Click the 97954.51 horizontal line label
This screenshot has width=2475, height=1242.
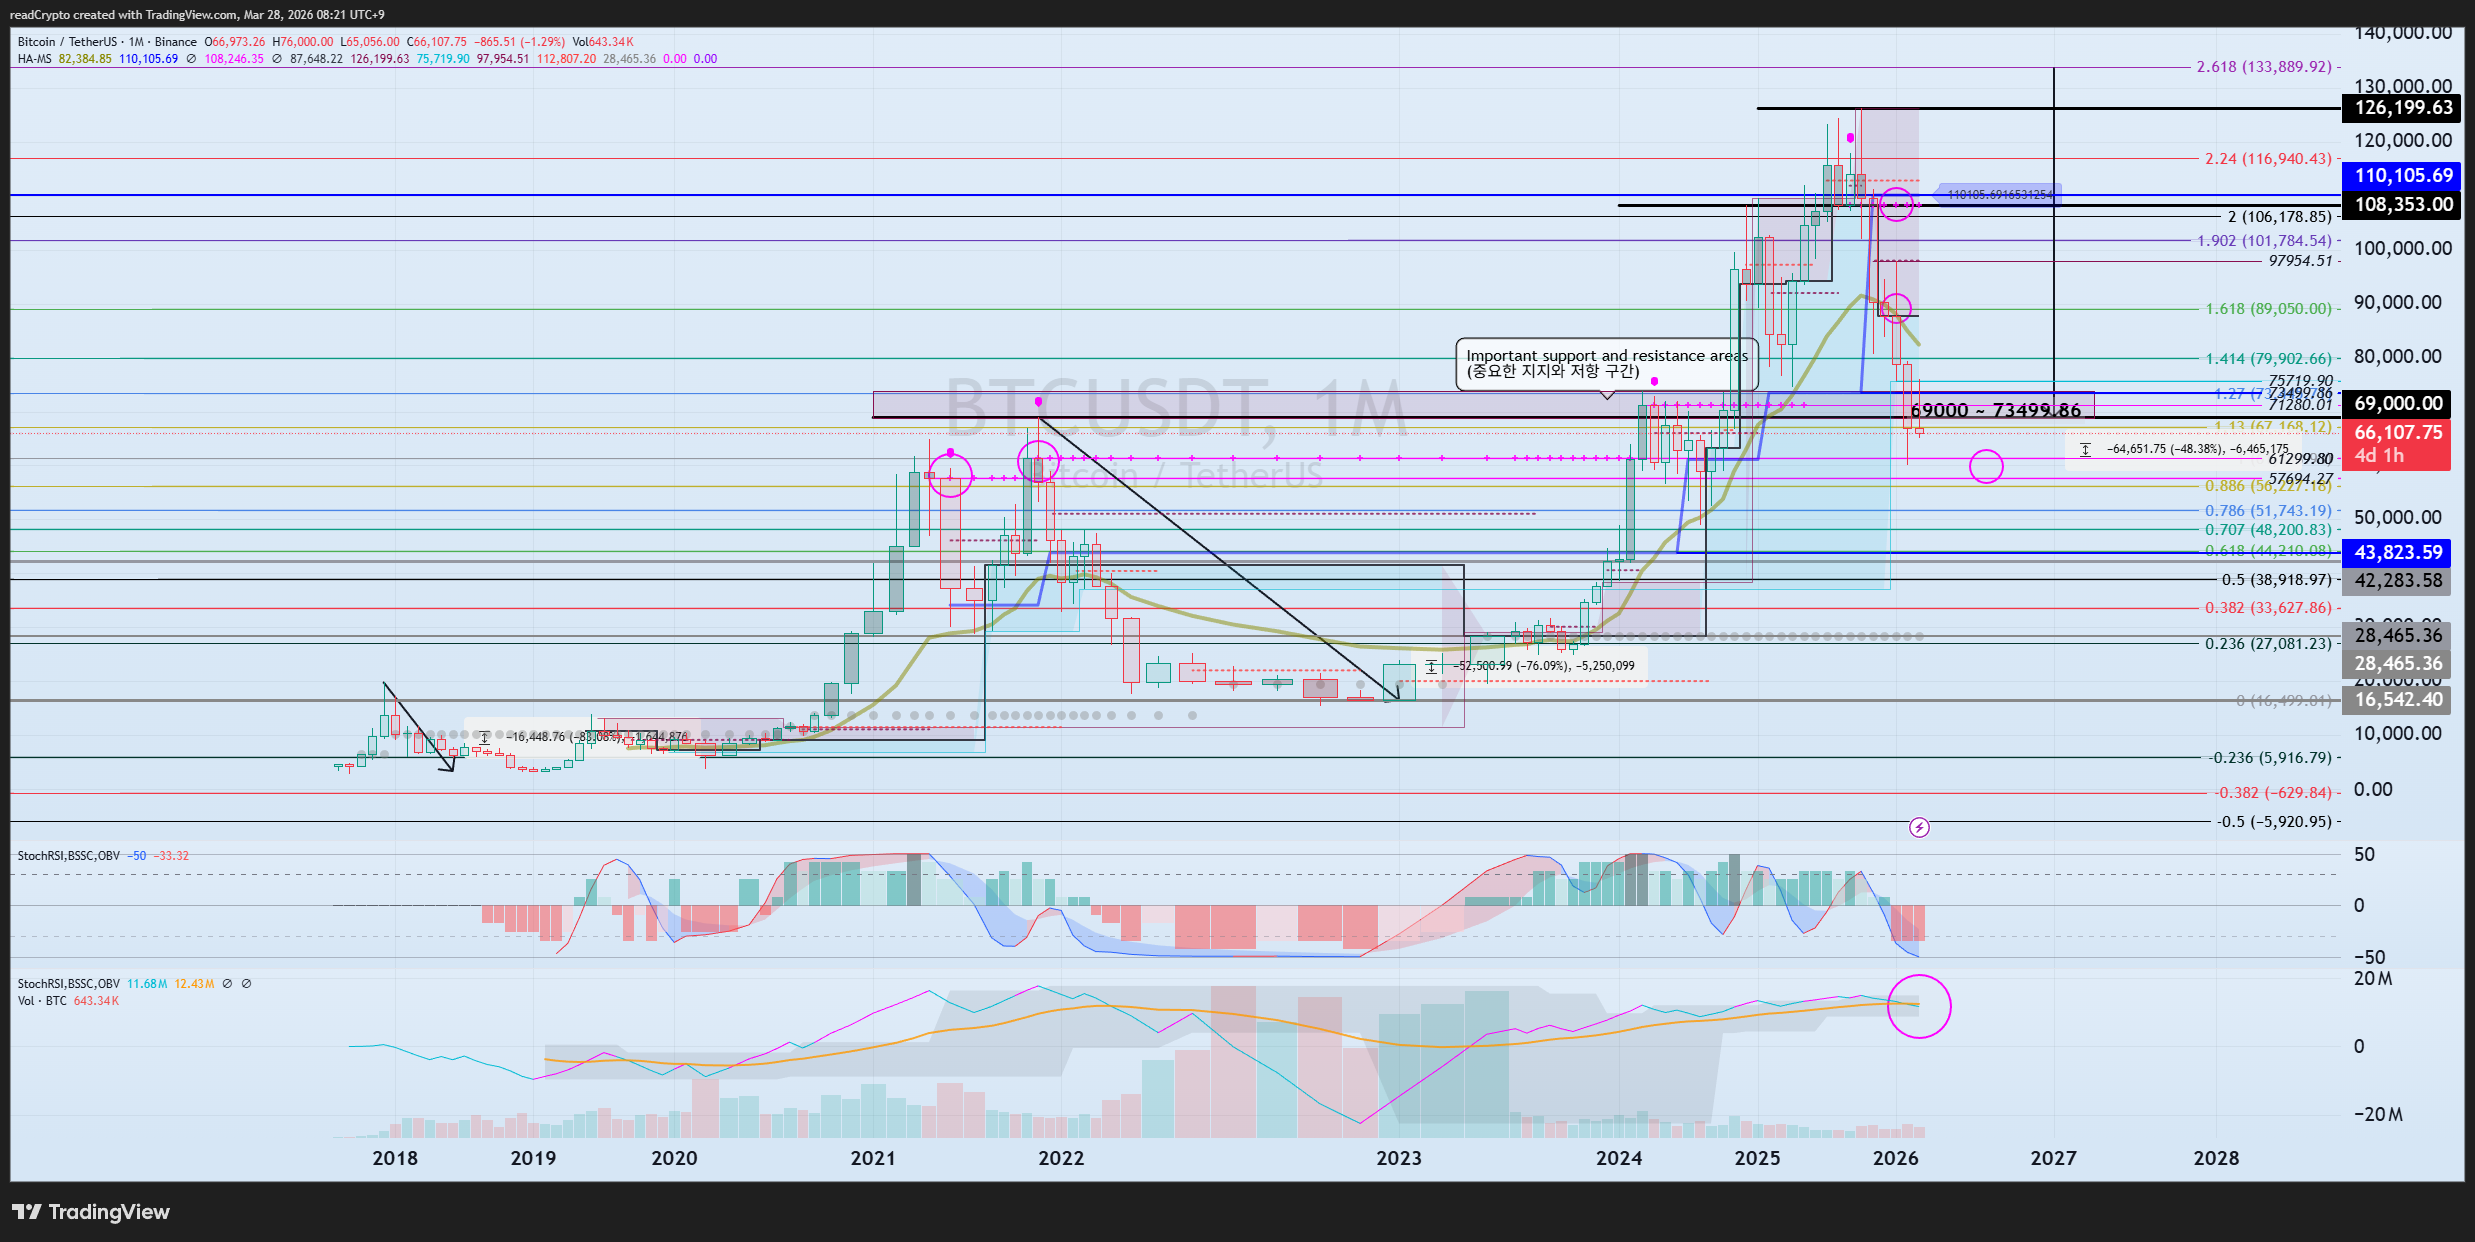(2300, 261)
